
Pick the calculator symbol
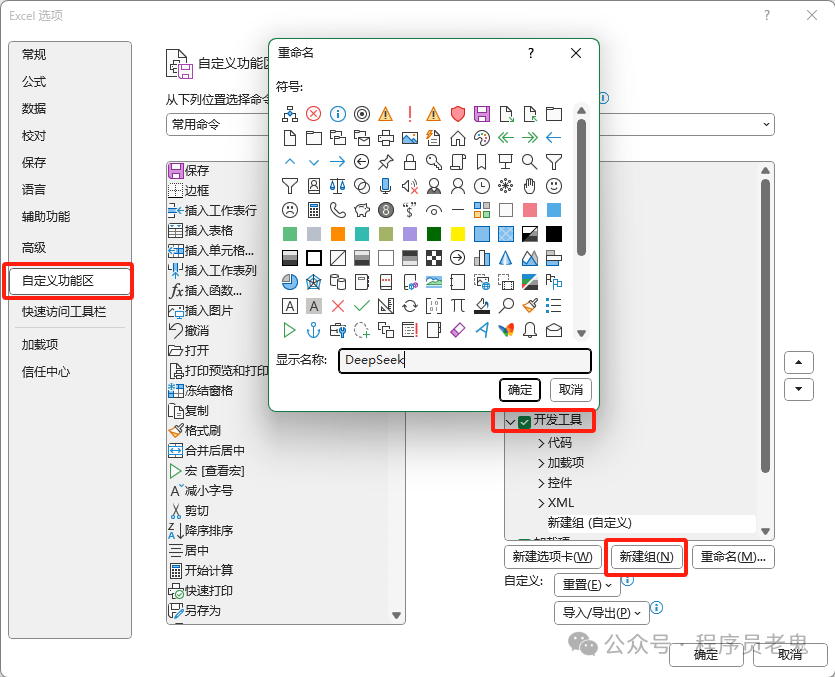point(314,210)
